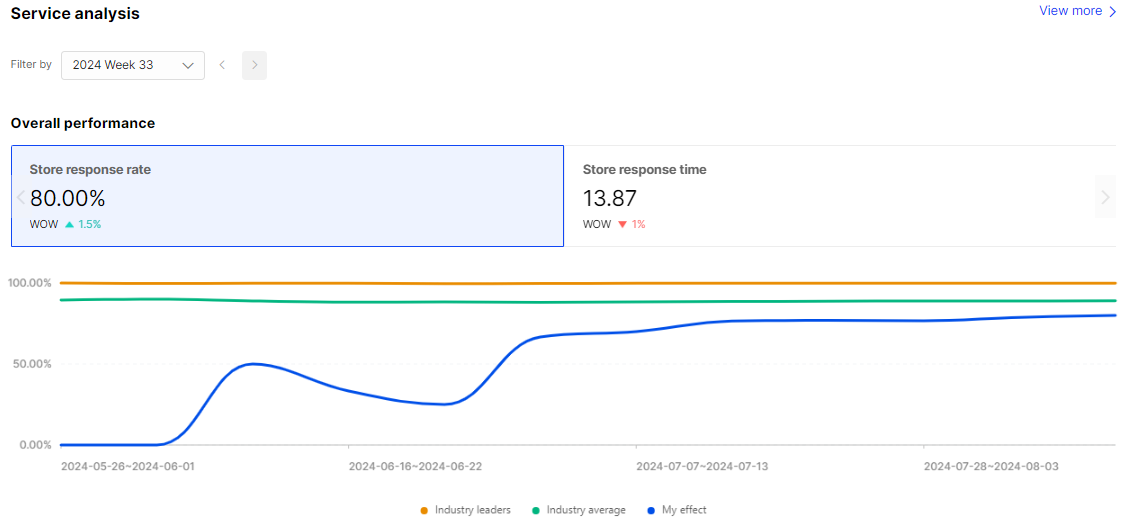Screen dimensions: 1126x524
Task: Slide the metrics carousel left with the arrow
Action: pyautogui.click(x=21, y=197)
